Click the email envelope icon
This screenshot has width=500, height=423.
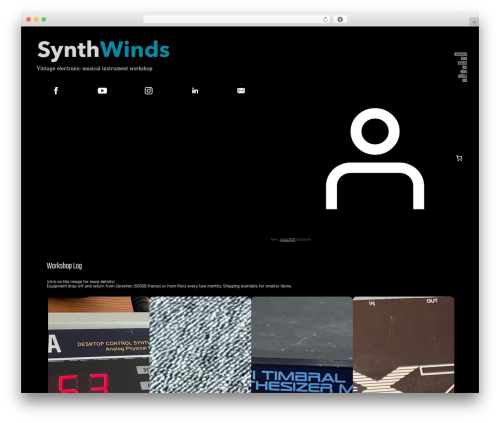coord(241,91)
